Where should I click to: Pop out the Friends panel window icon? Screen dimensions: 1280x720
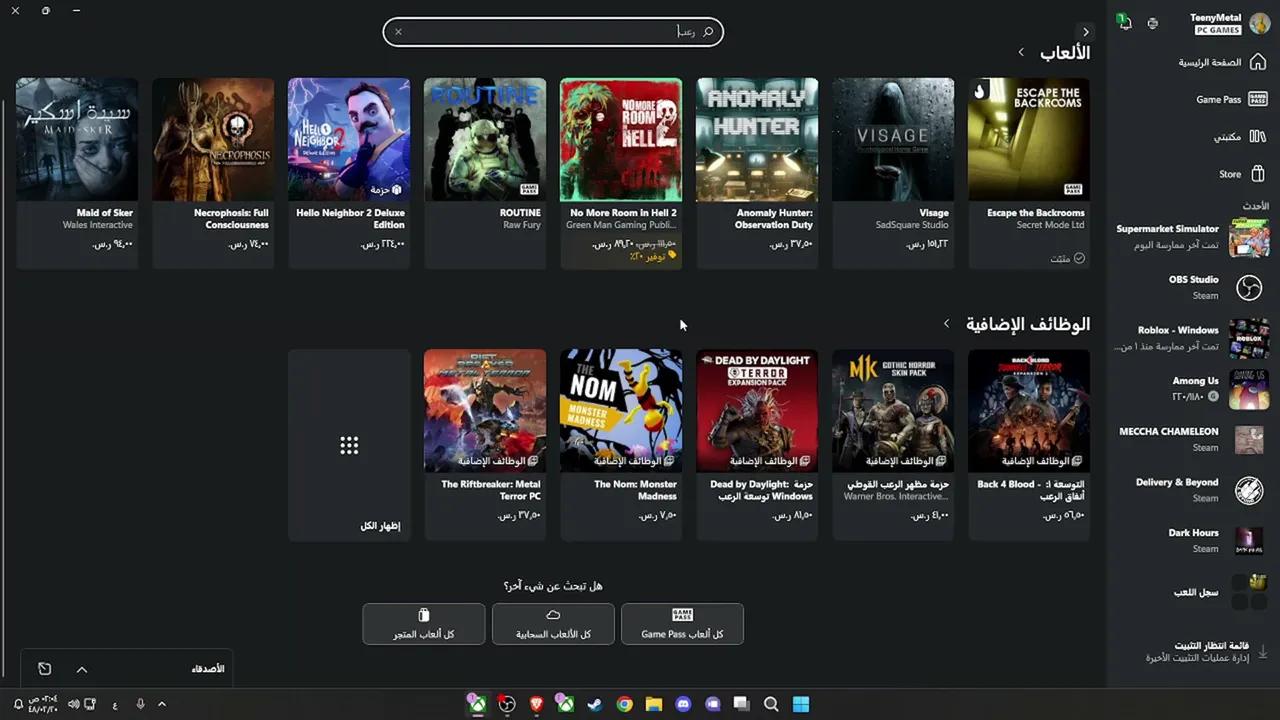[44, 669]
